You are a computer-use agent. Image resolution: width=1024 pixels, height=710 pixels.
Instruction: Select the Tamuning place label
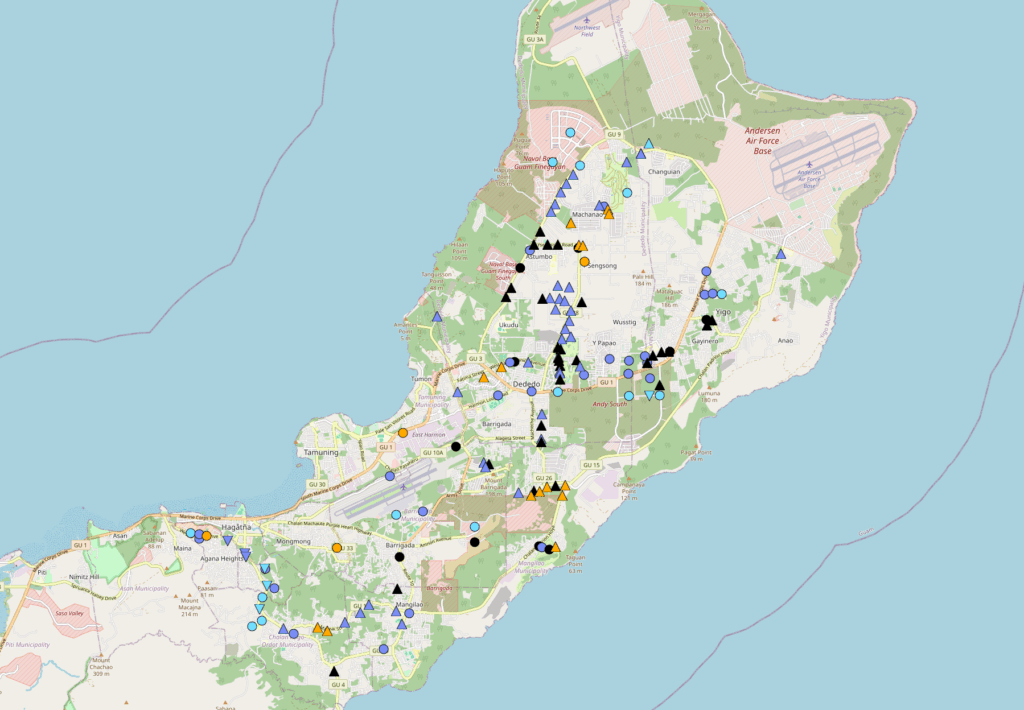321,452
